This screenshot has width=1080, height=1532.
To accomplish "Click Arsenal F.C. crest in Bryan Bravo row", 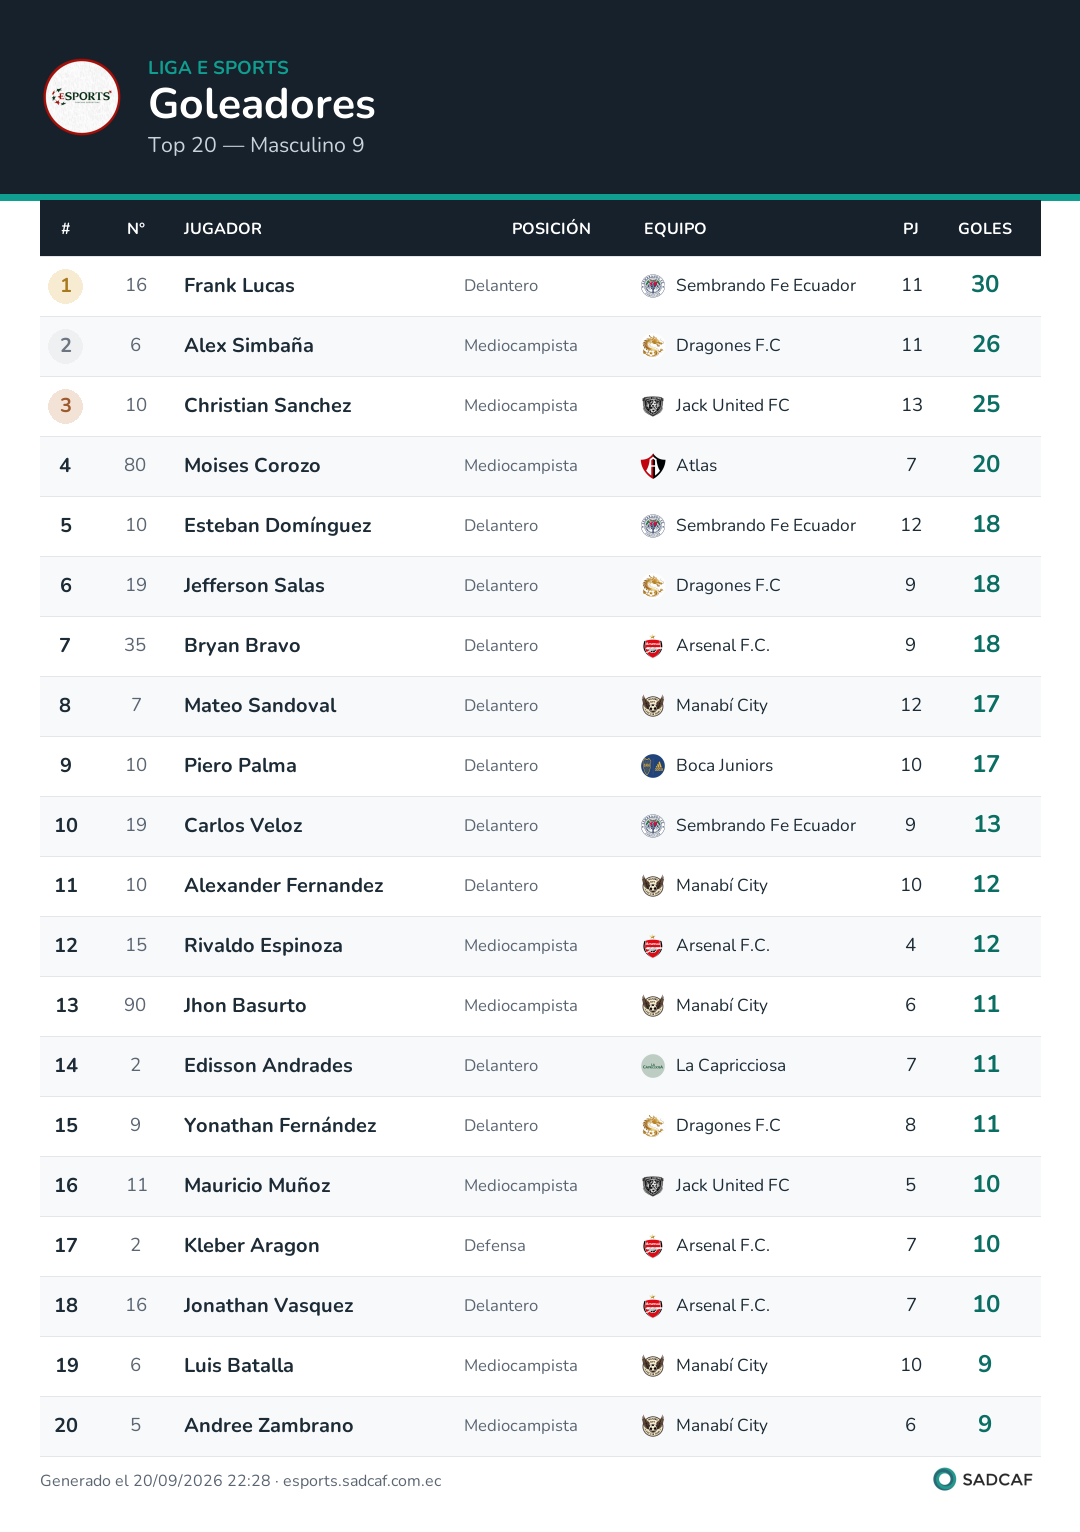I will point(653,646).
